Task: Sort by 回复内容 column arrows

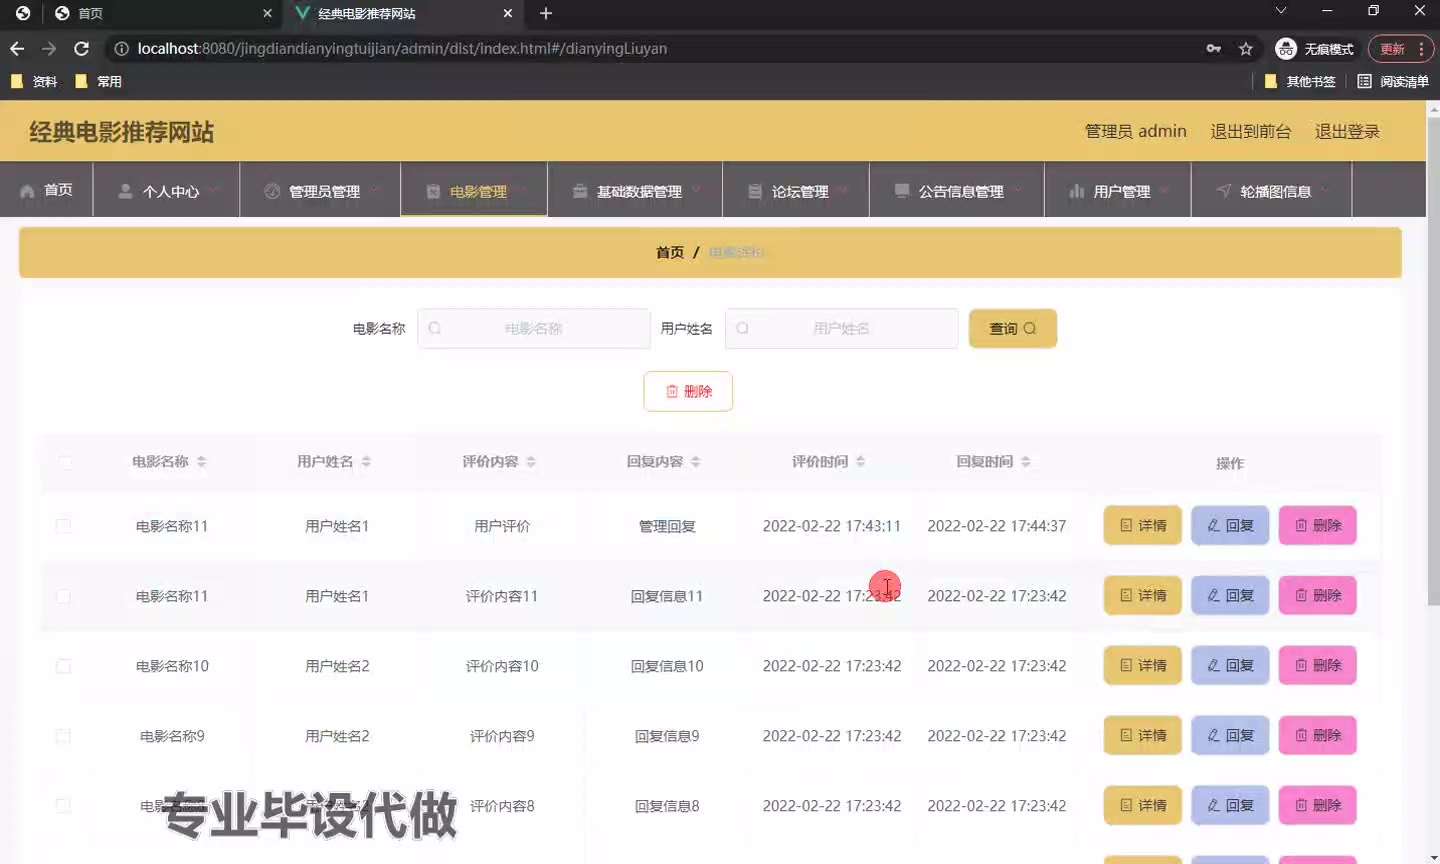Action: [695, 461]
